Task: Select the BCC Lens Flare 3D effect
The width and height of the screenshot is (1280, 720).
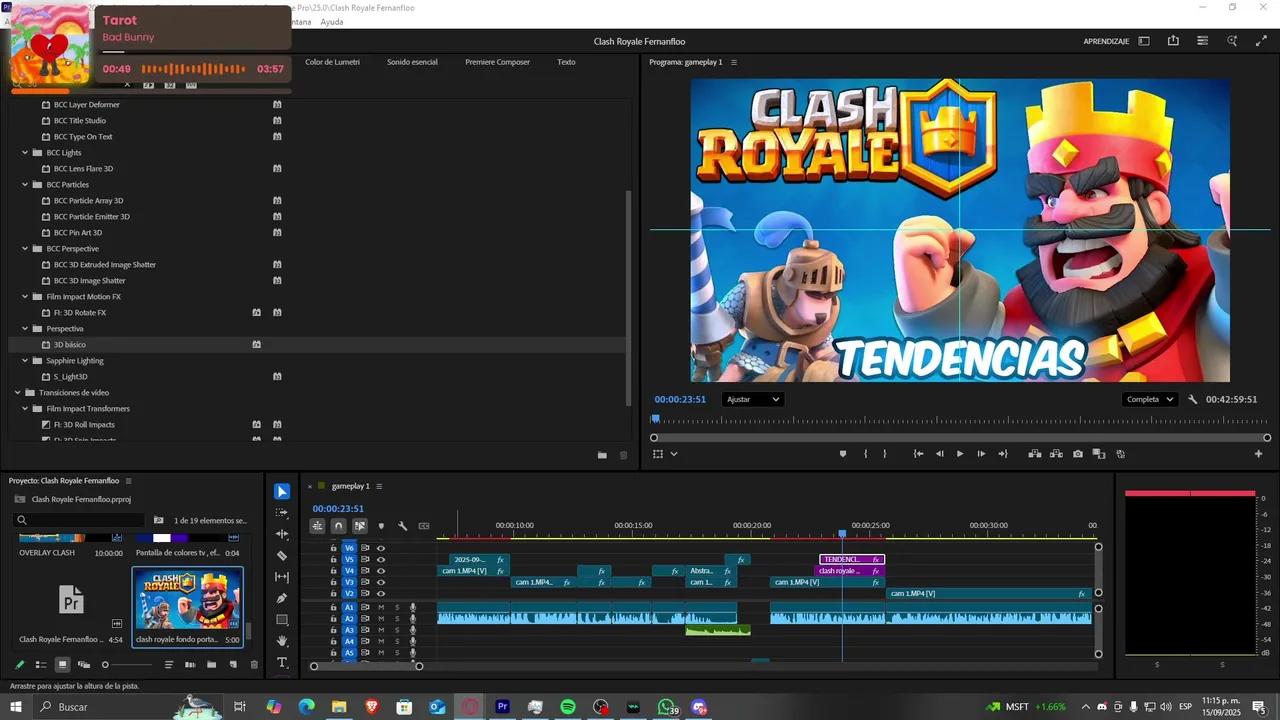Action: [83, 169]
